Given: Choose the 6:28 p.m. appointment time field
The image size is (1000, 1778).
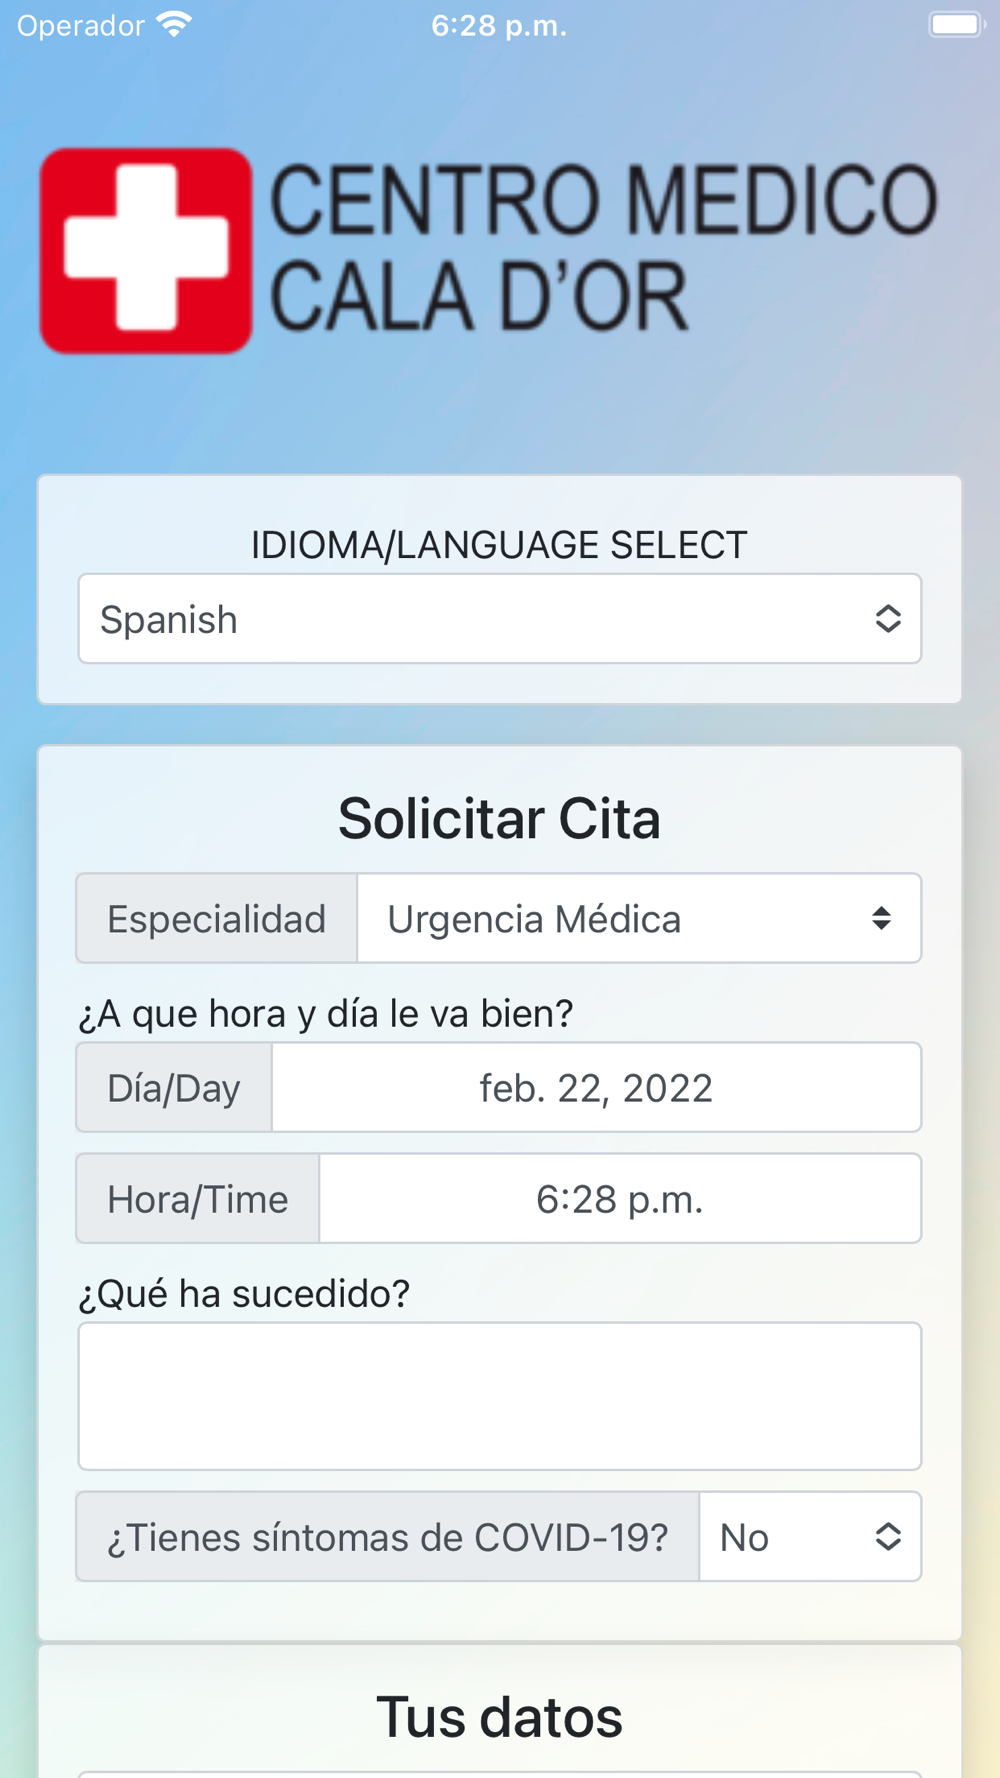Looking at the screenshot, I should (620, 1198).
